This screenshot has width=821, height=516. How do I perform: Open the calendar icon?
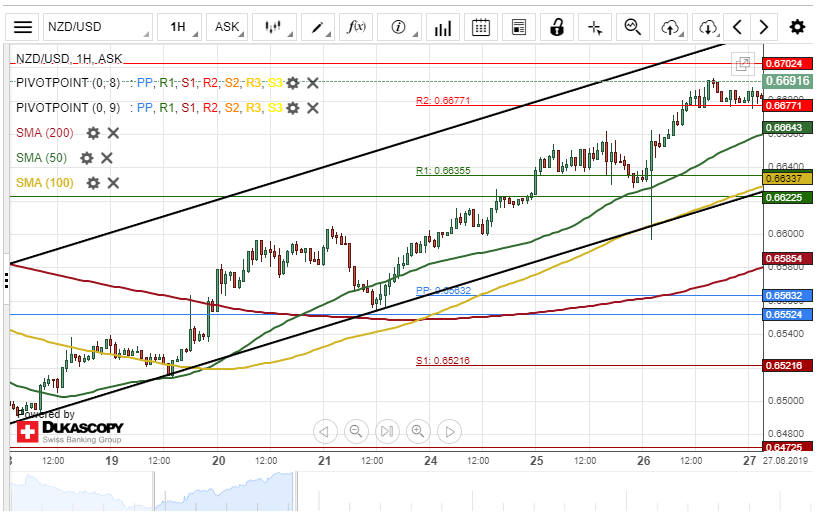(x=481, y=27)
